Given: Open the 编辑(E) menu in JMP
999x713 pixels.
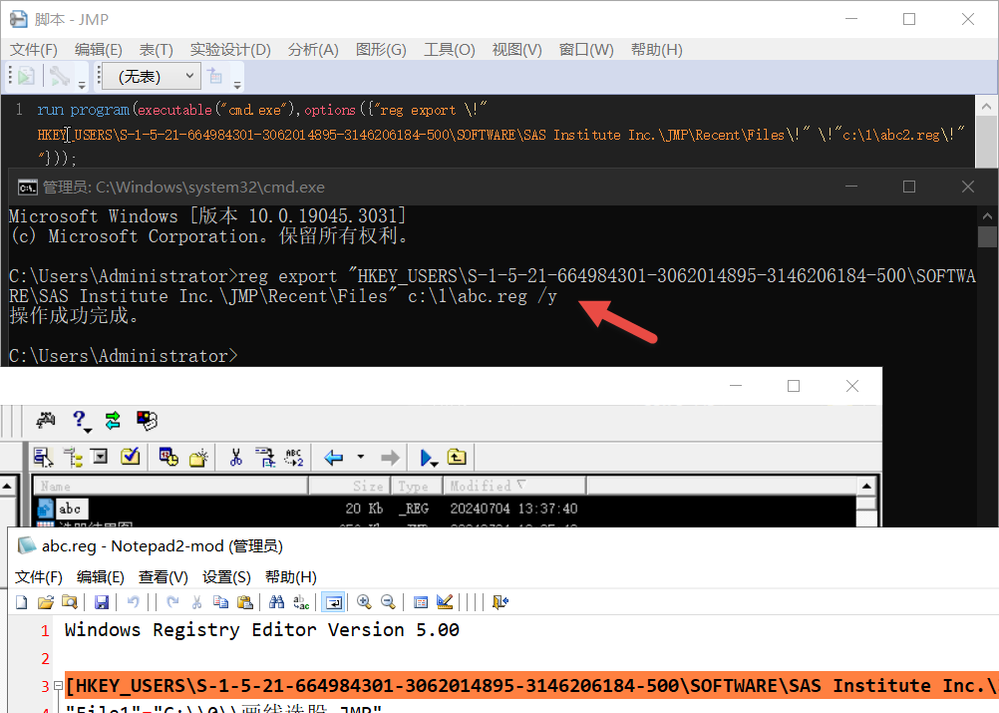Looking at the screenshot, I should pyautogui.click(x=98, y=50).
